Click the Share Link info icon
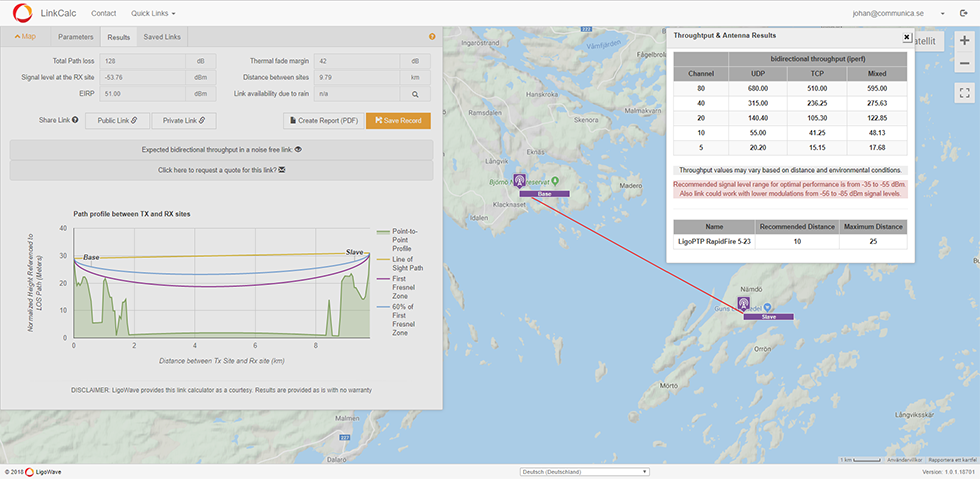980x479 pixels. click(x=75, y=120)
